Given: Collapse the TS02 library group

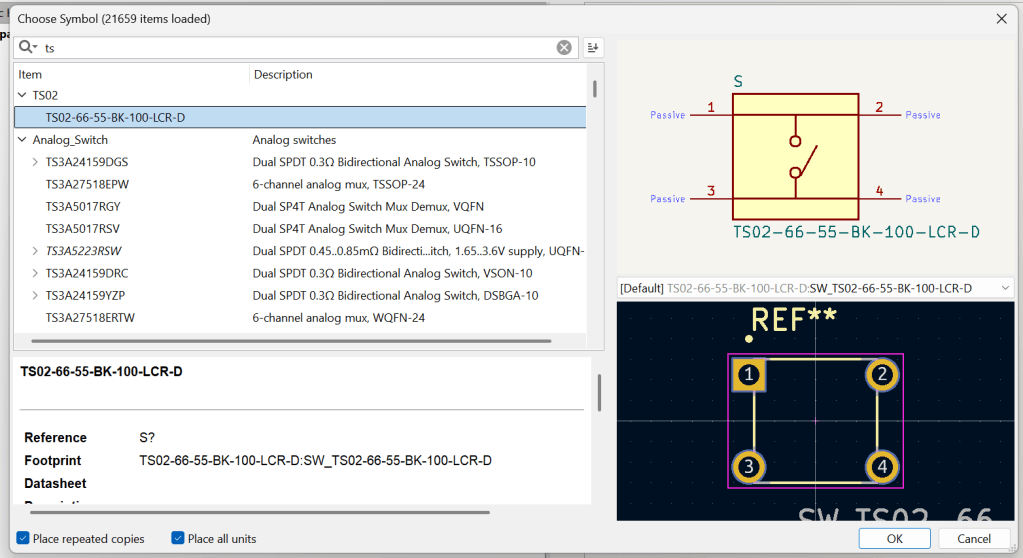Looking at the screenshot, I should click(x=22, y=95).
